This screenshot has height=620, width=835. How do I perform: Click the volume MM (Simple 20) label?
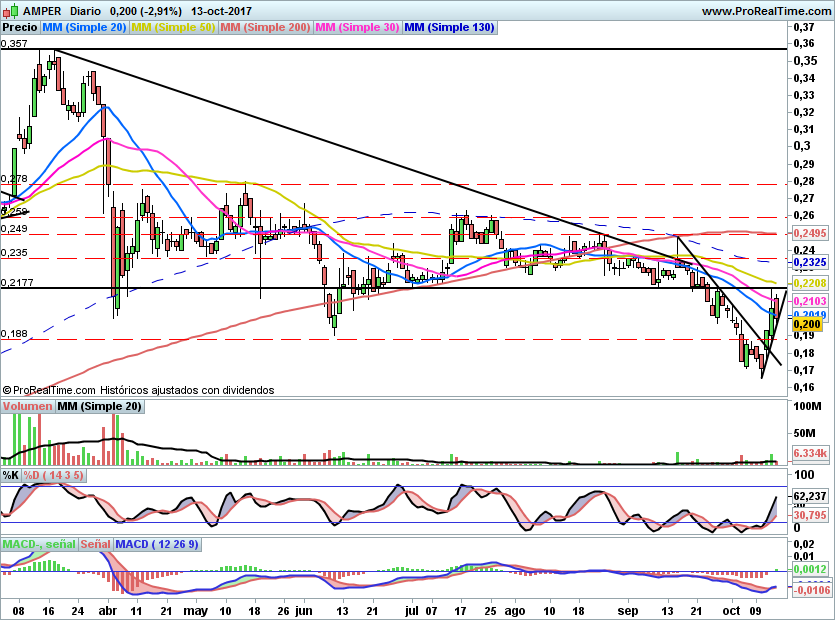tap(99, 406)
